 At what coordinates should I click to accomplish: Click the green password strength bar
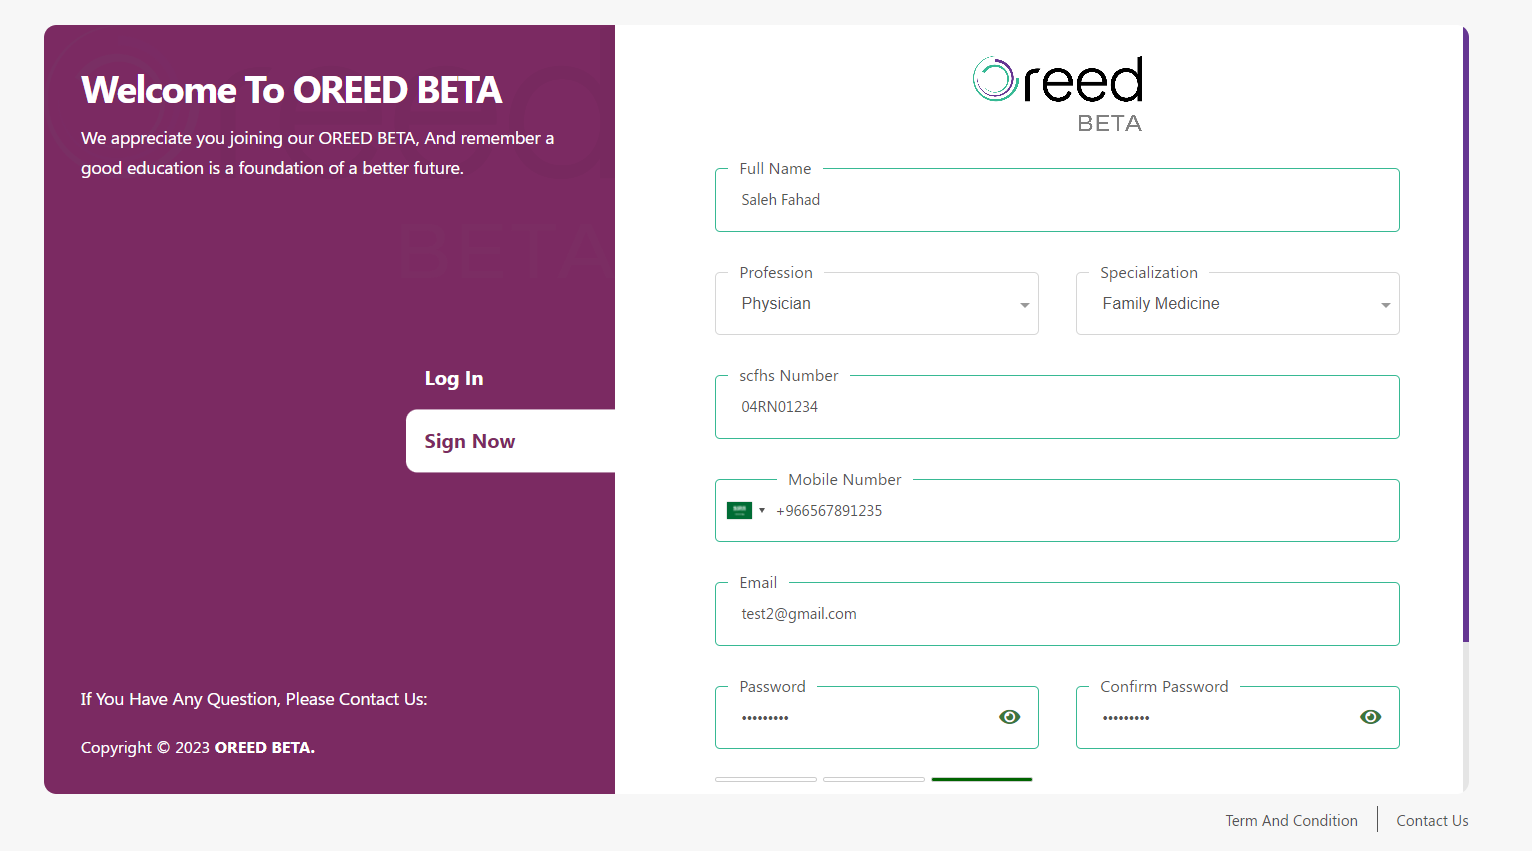pyautogui.click(x=982, y=779)
